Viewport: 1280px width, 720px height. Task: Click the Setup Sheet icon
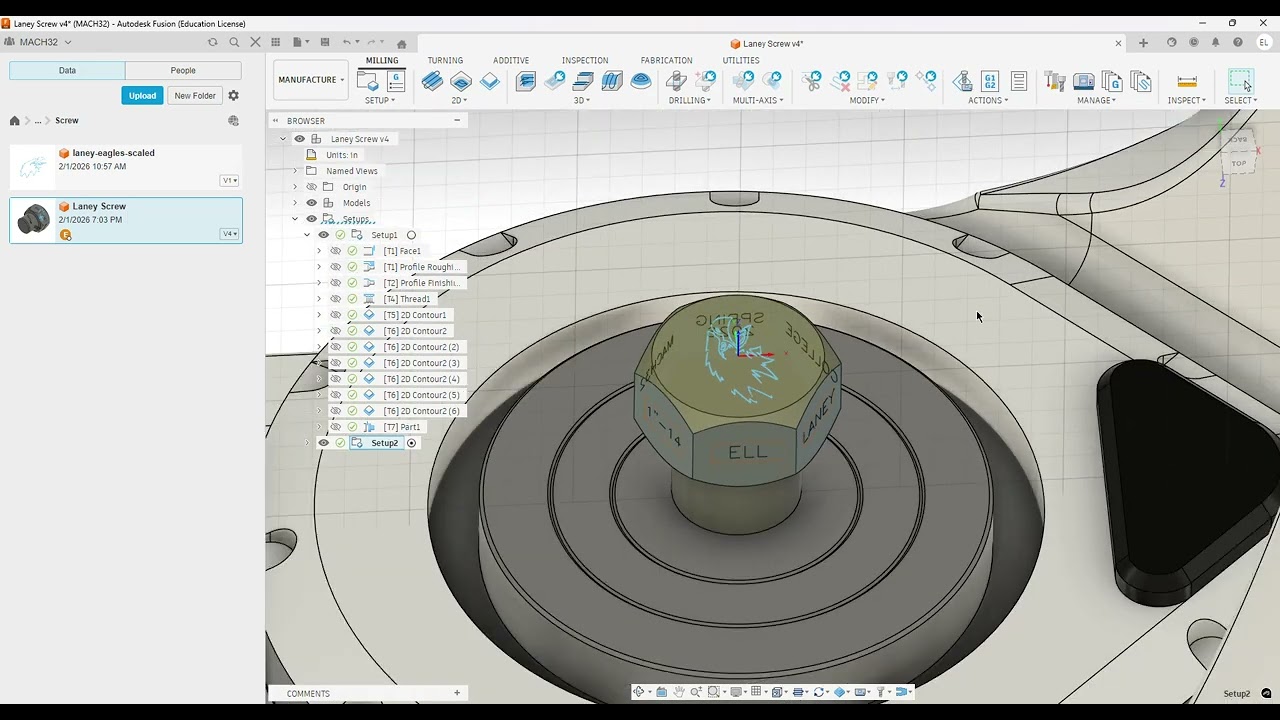click(1019, 81)
